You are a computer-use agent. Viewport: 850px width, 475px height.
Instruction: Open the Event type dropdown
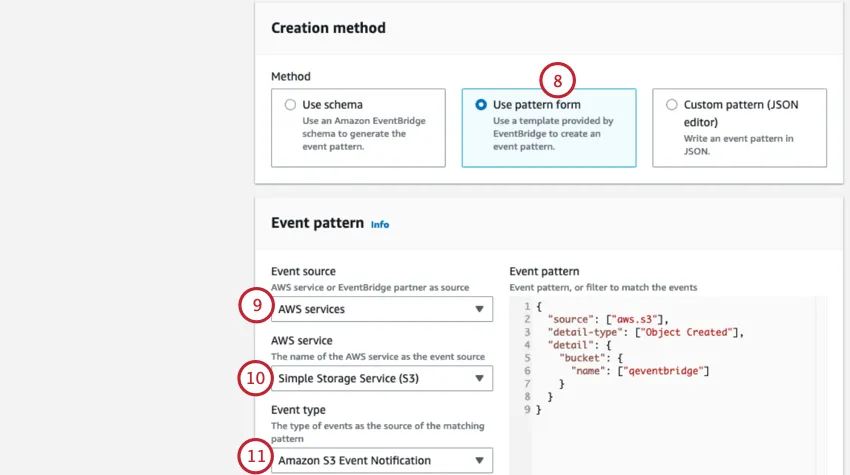381,460
